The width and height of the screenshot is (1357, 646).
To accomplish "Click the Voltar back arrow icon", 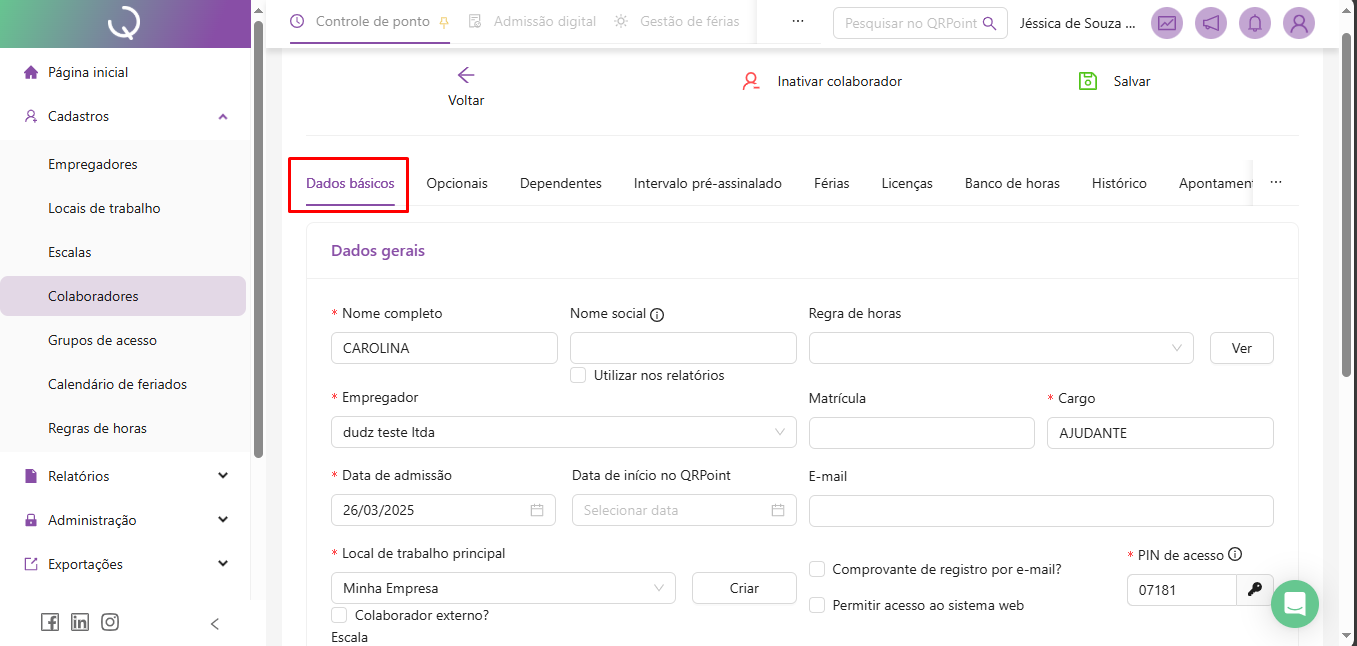I will 465,75.
